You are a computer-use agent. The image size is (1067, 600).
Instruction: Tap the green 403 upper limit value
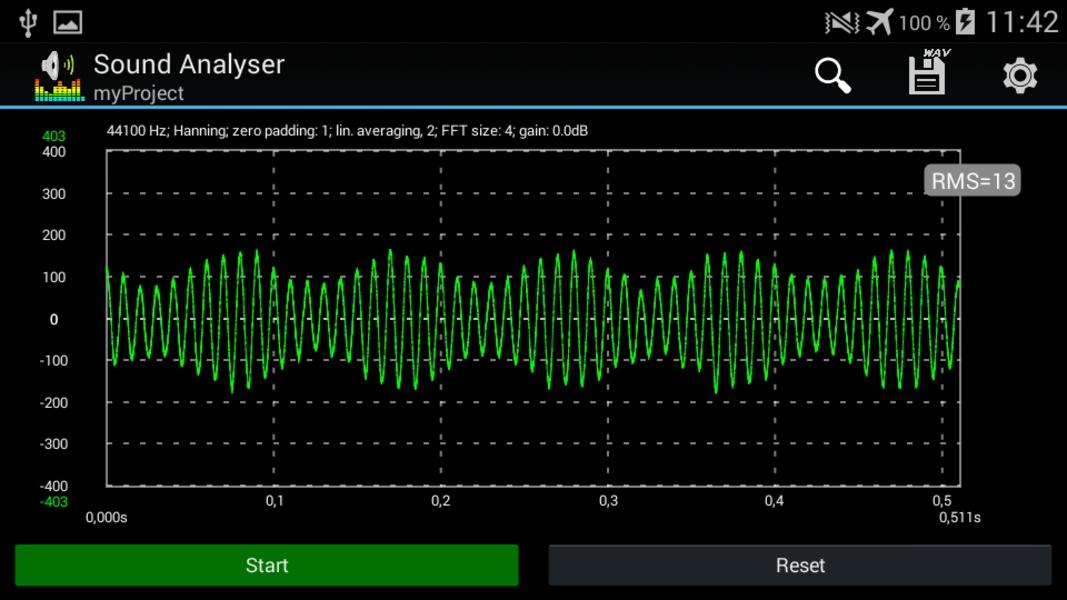click(x=54, y=136)
